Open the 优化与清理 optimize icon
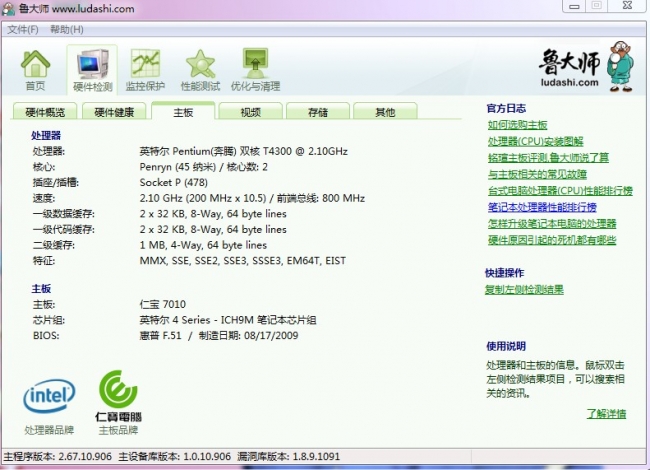Image resolution: width=650 pixels, height=470 pixels. (256, 69)
